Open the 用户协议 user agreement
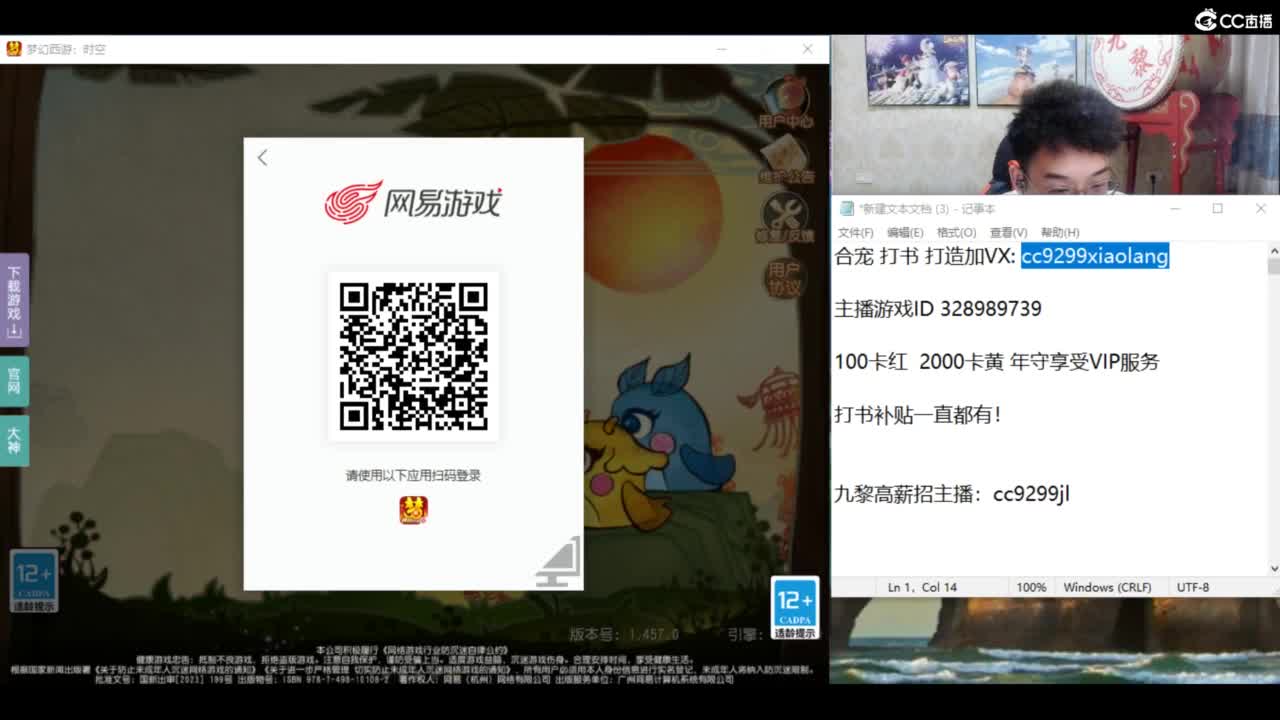Screen dimensions: 1280x720 pos(784,277)
